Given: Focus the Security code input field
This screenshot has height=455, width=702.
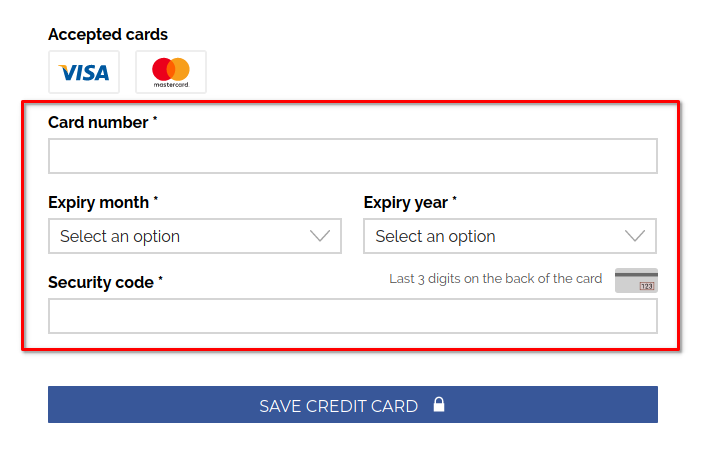Looking at the screenshot, I should point(352,316).
